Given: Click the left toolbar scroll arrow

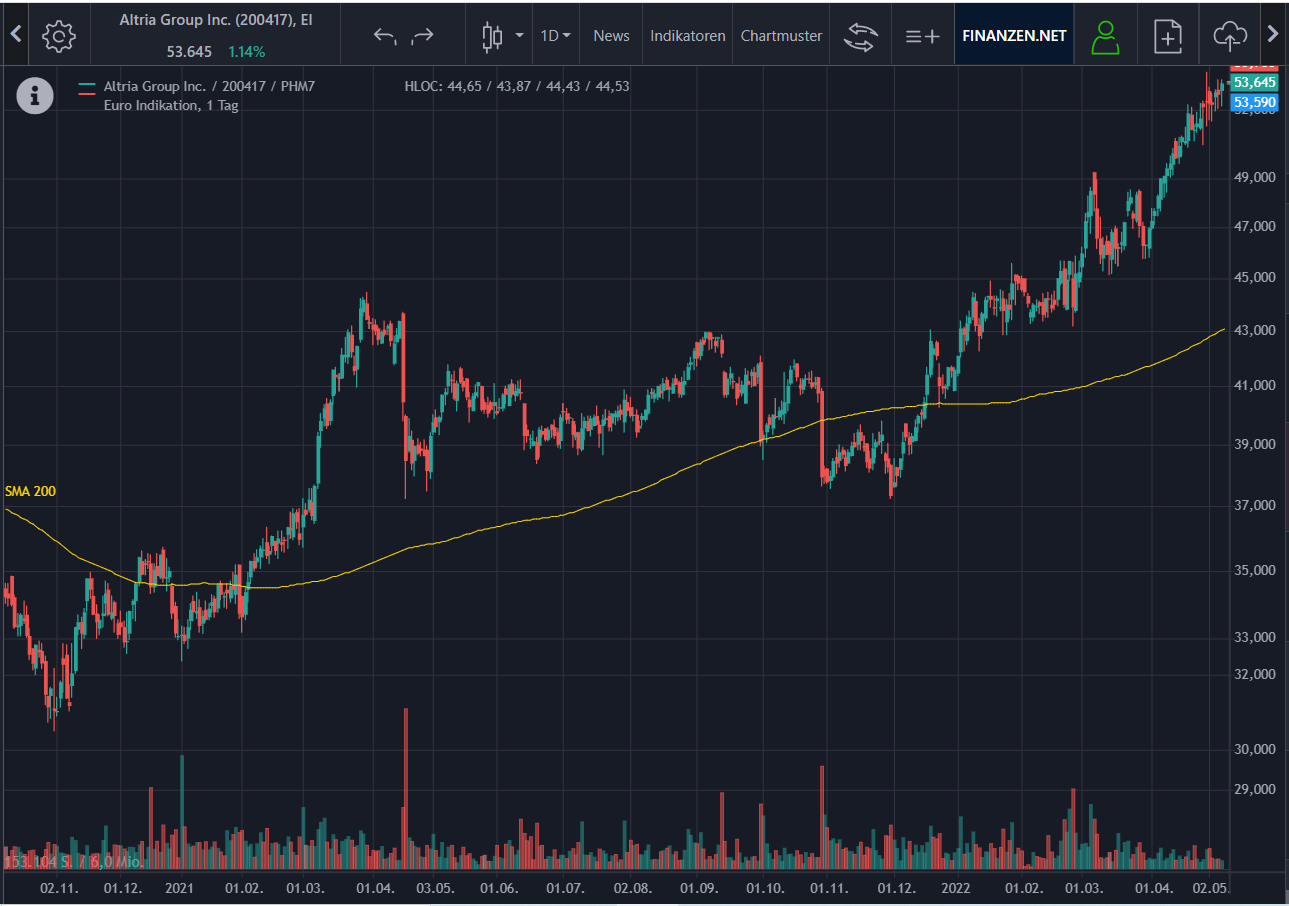Looking at the screenshot, I should tap(15, 34).
